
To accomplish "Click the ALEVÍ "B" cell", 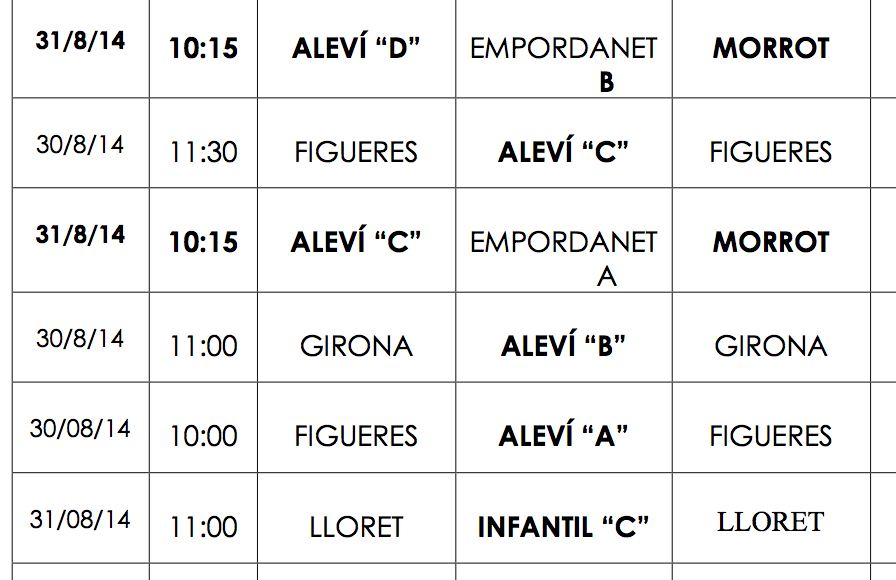I will 563,346.
